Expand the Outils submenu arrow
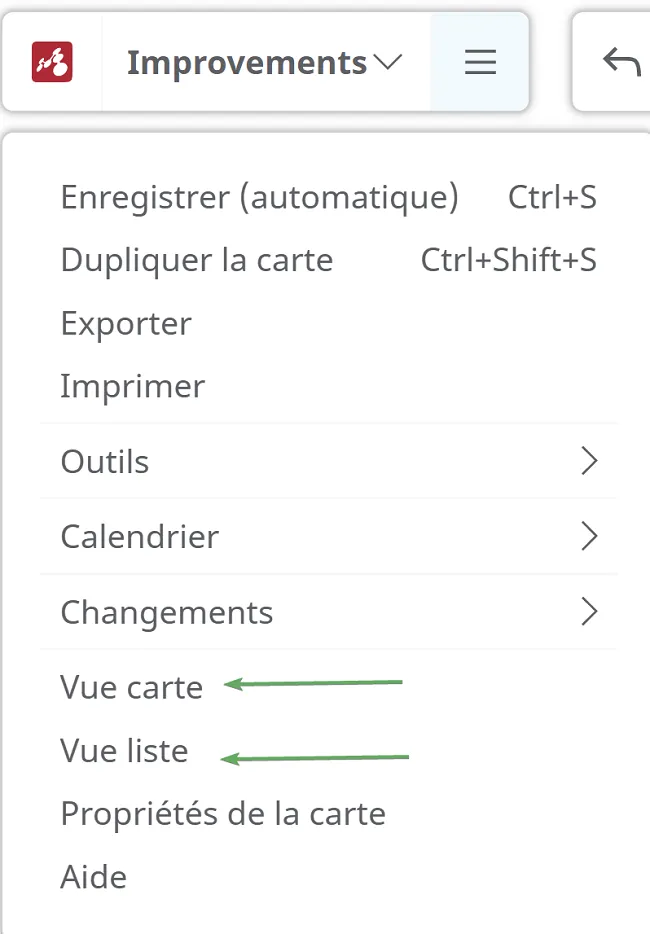The image size is (650, 934). point(589,461)
